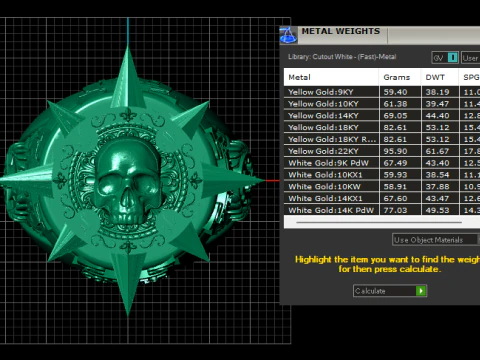
Task: Click the 37.88 DWT value
Action: 438,187
